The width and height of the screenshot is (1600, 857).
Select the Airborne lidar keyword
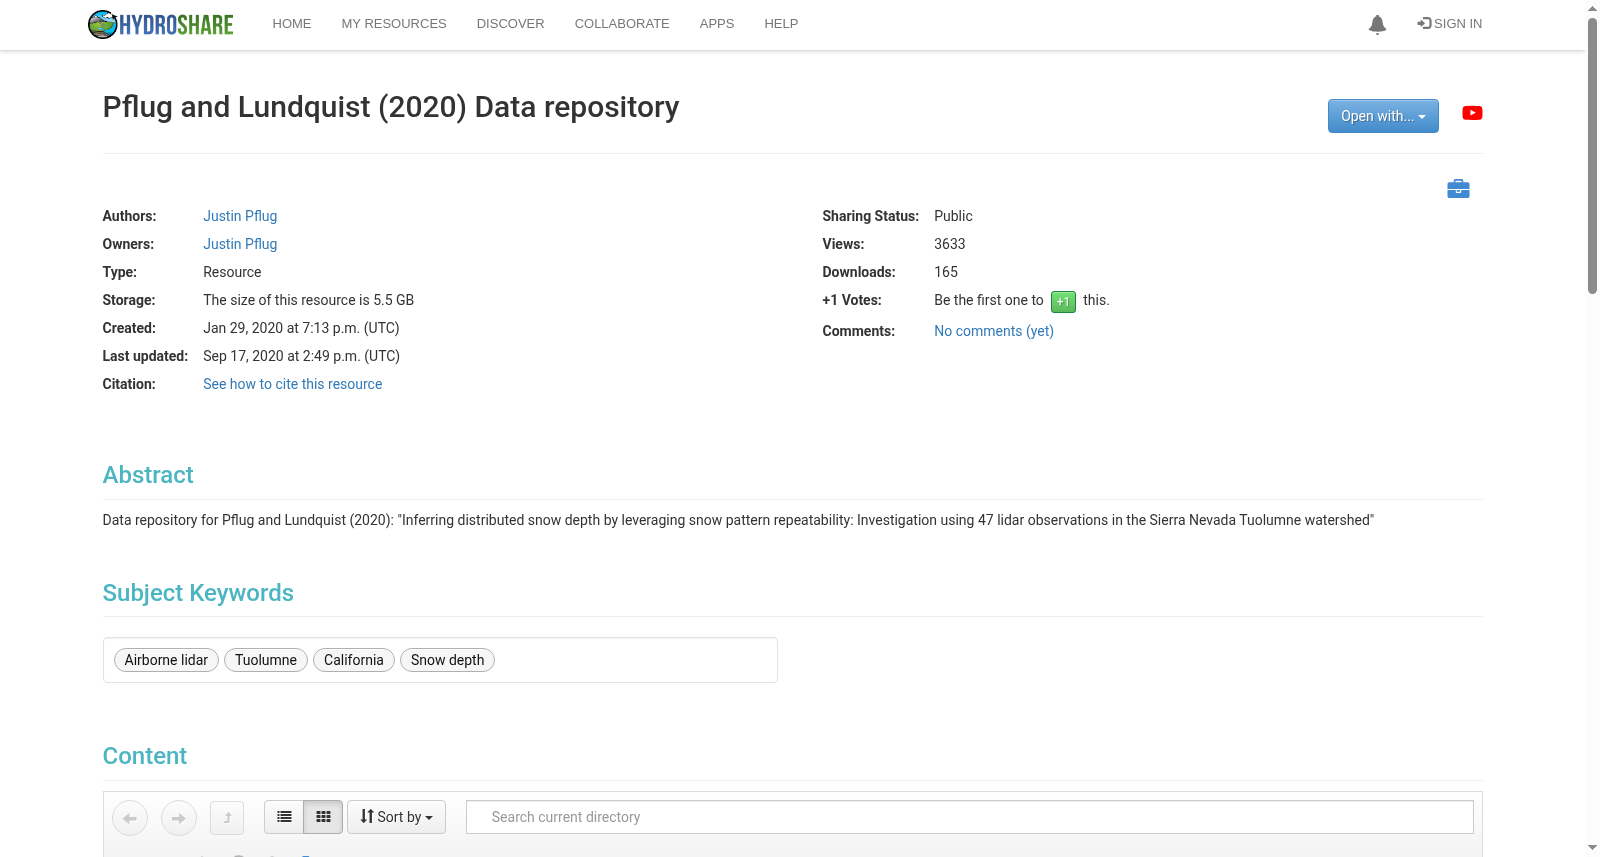tap(166, 660)
